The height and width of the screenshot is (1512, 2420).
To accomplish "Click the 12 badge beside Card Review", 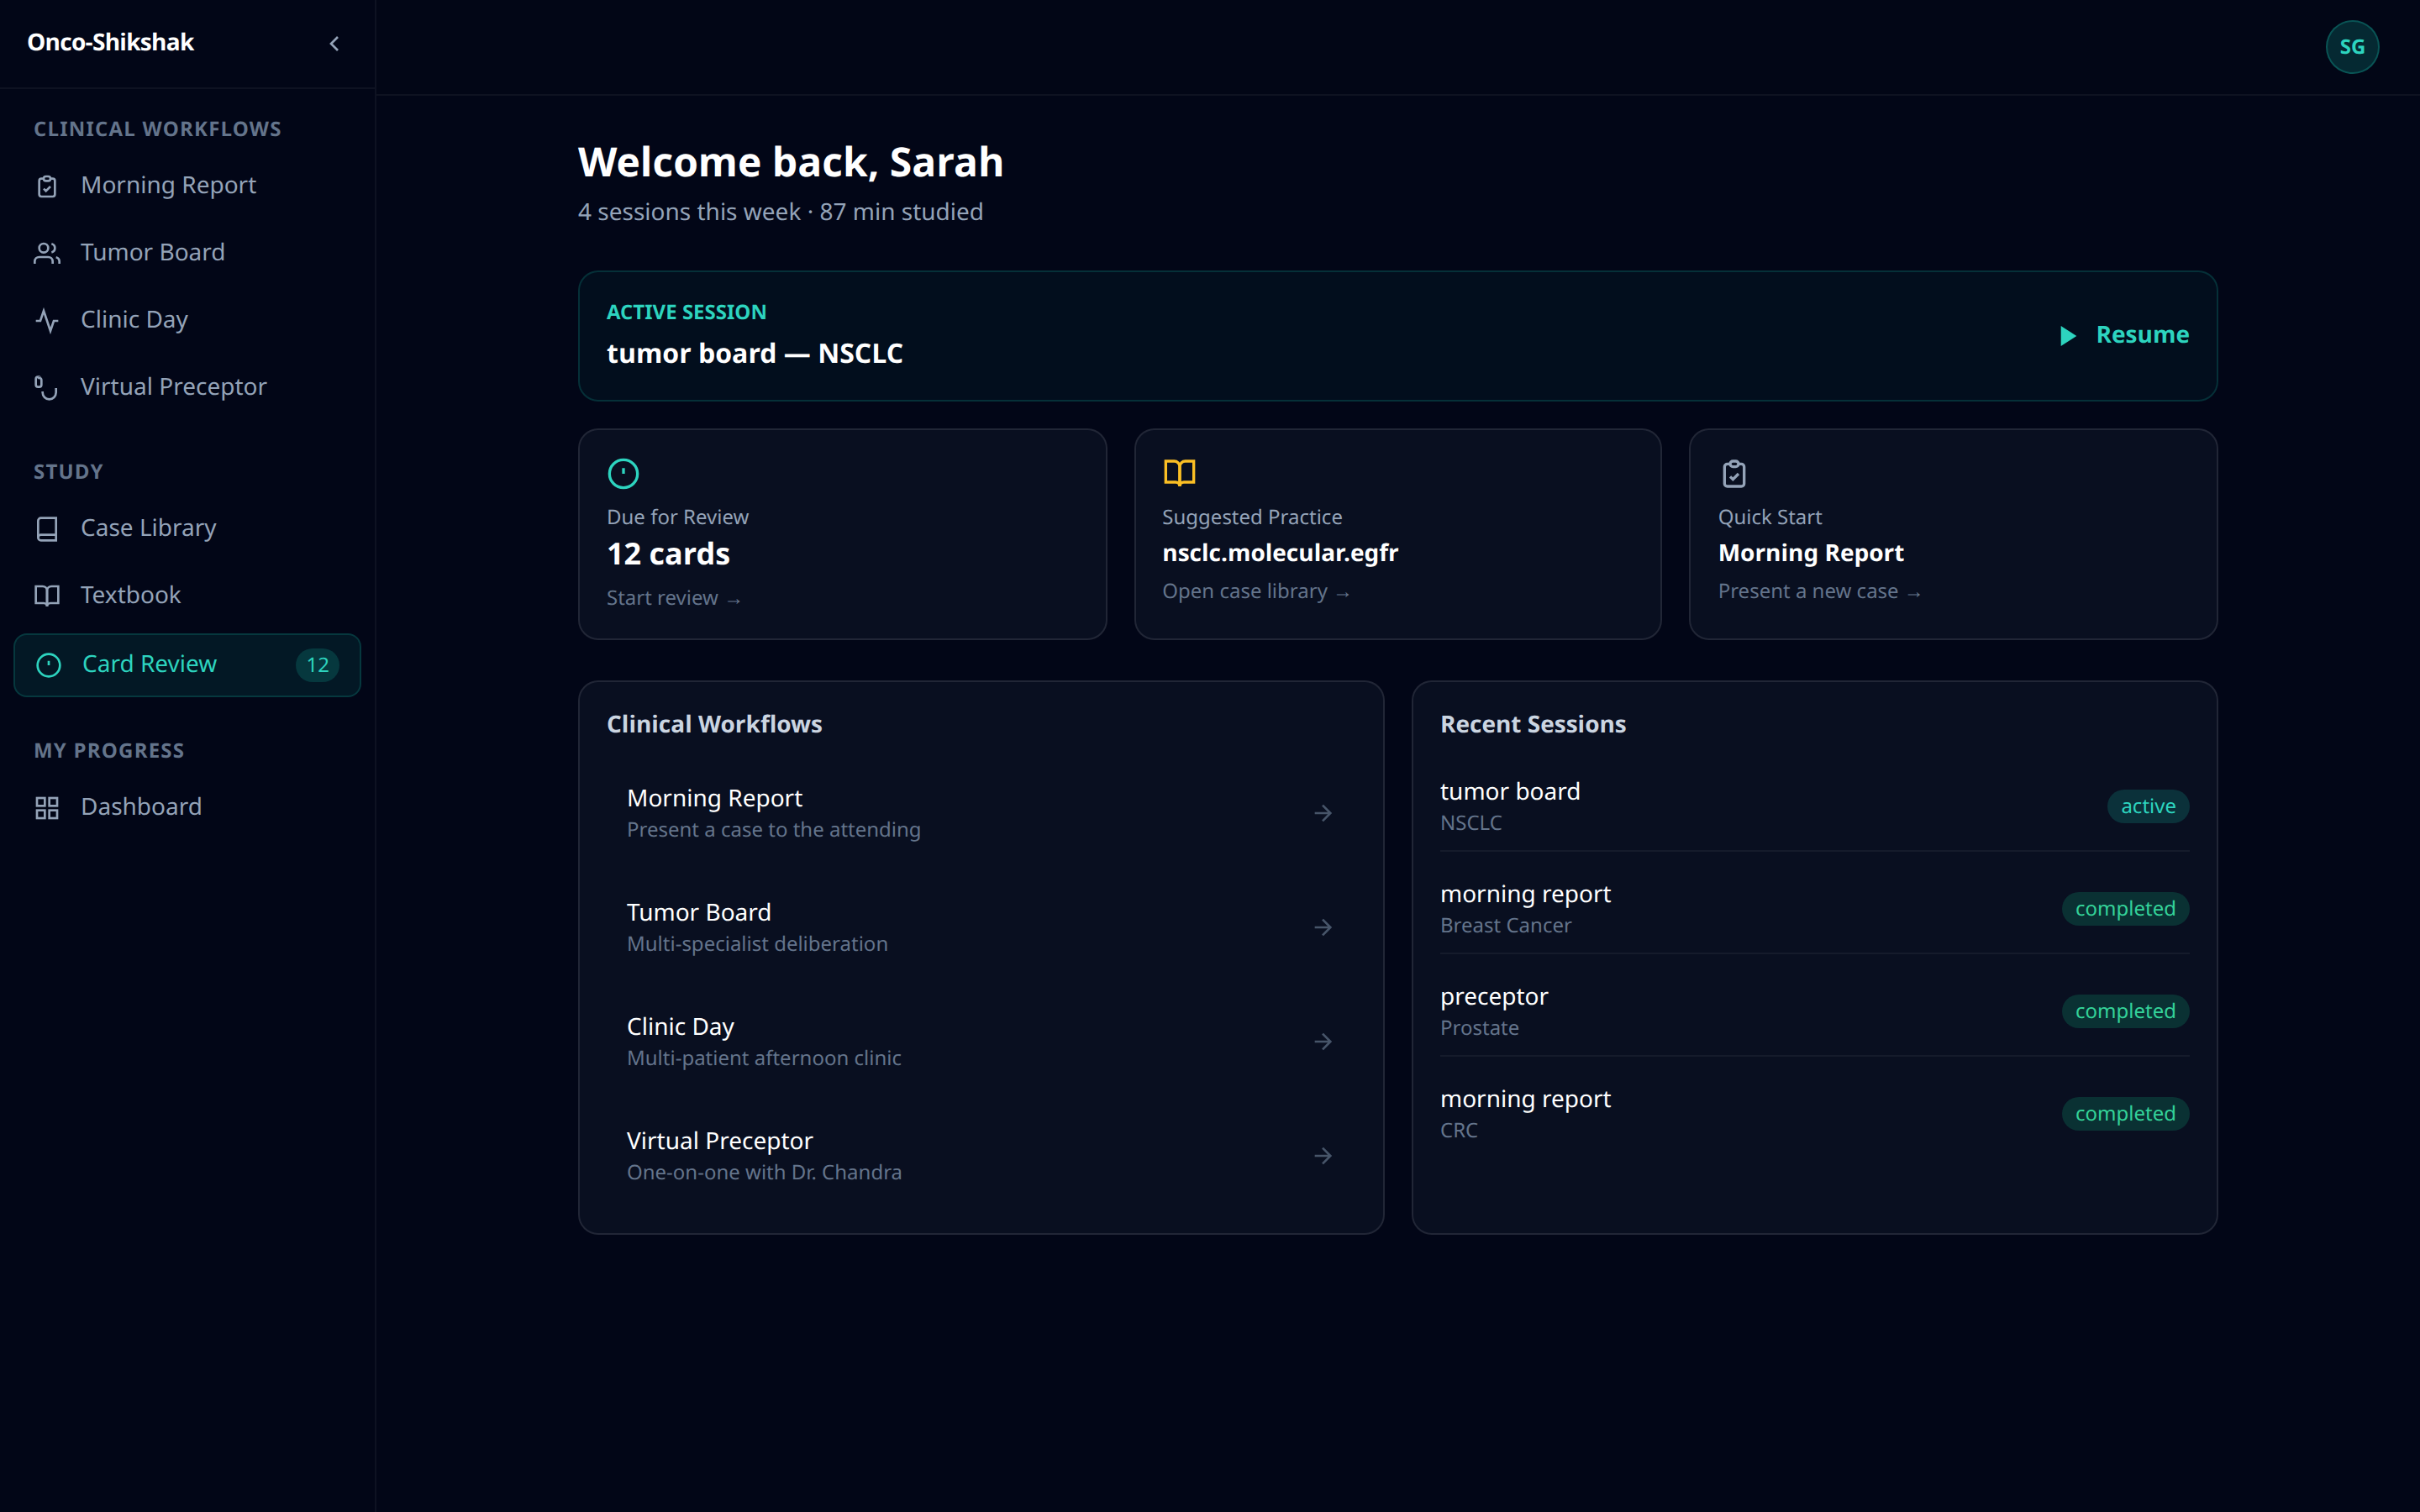I will coord(316,663).
